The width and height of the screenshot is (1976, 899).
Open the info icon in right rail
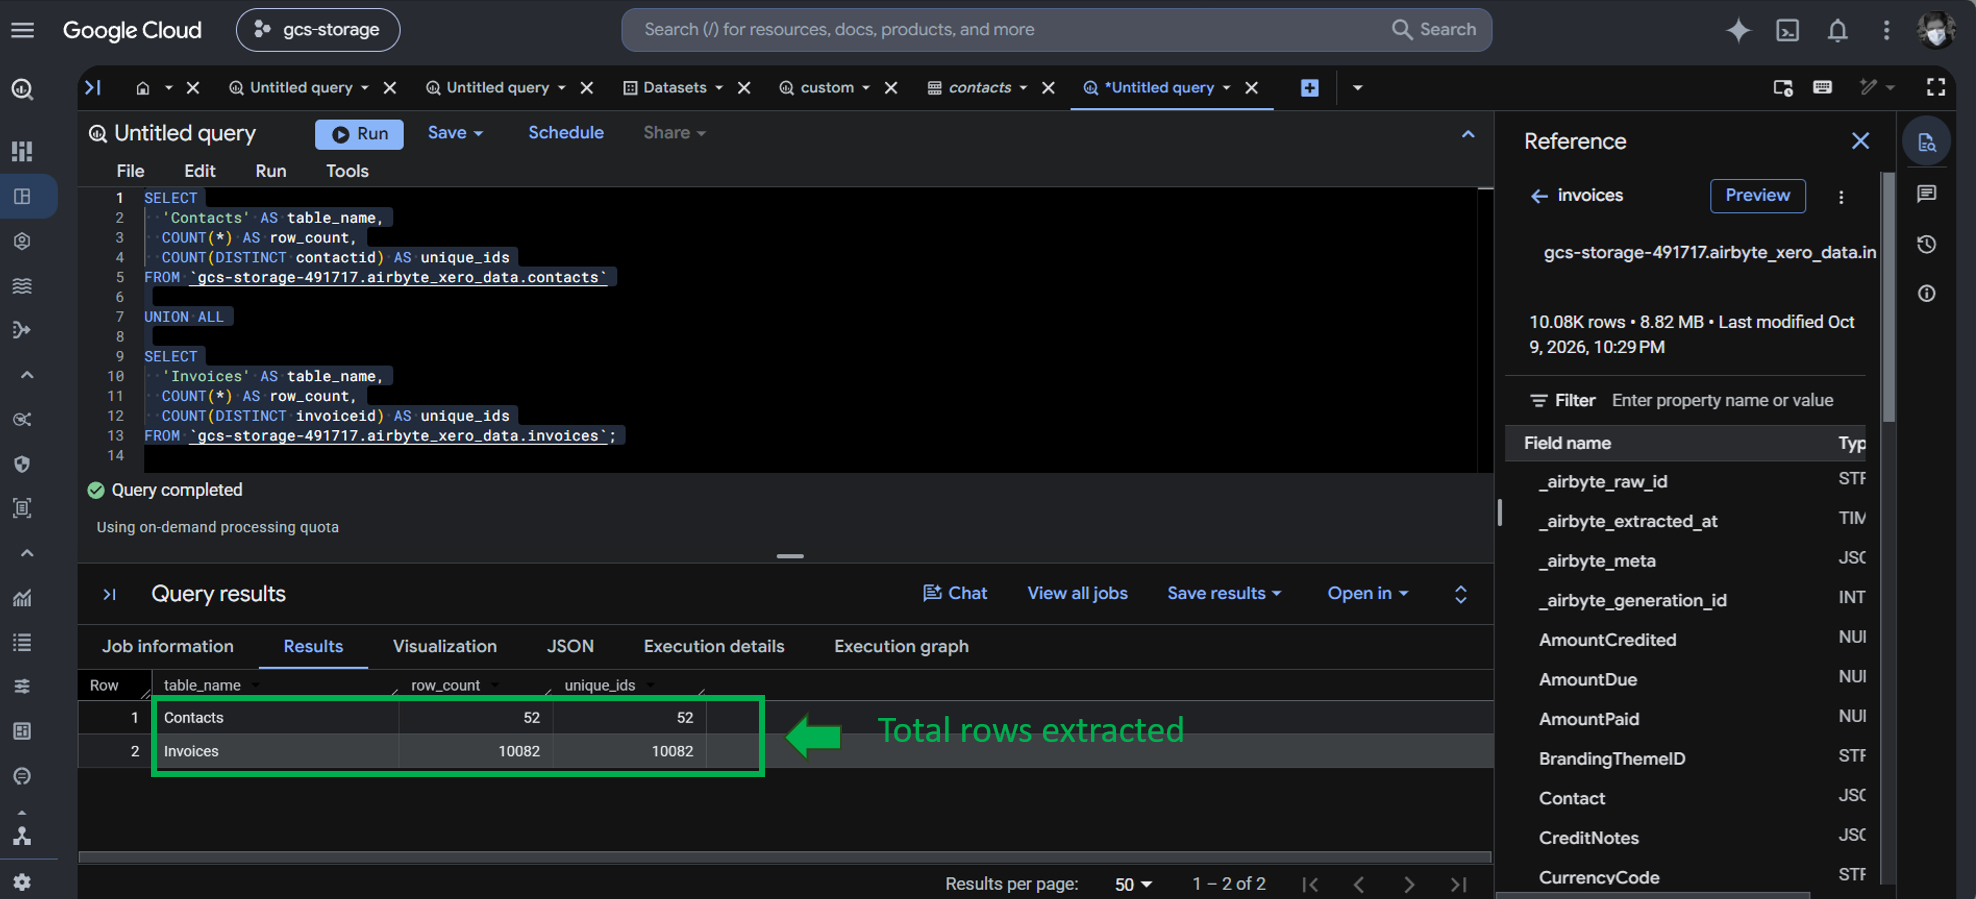coord(1926,294)
